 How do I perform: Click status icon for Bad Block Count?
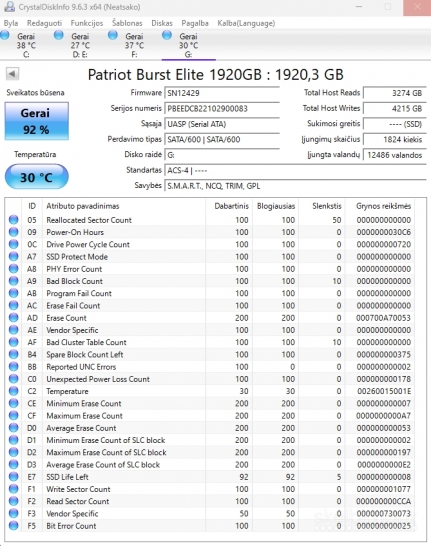point(14,281)
